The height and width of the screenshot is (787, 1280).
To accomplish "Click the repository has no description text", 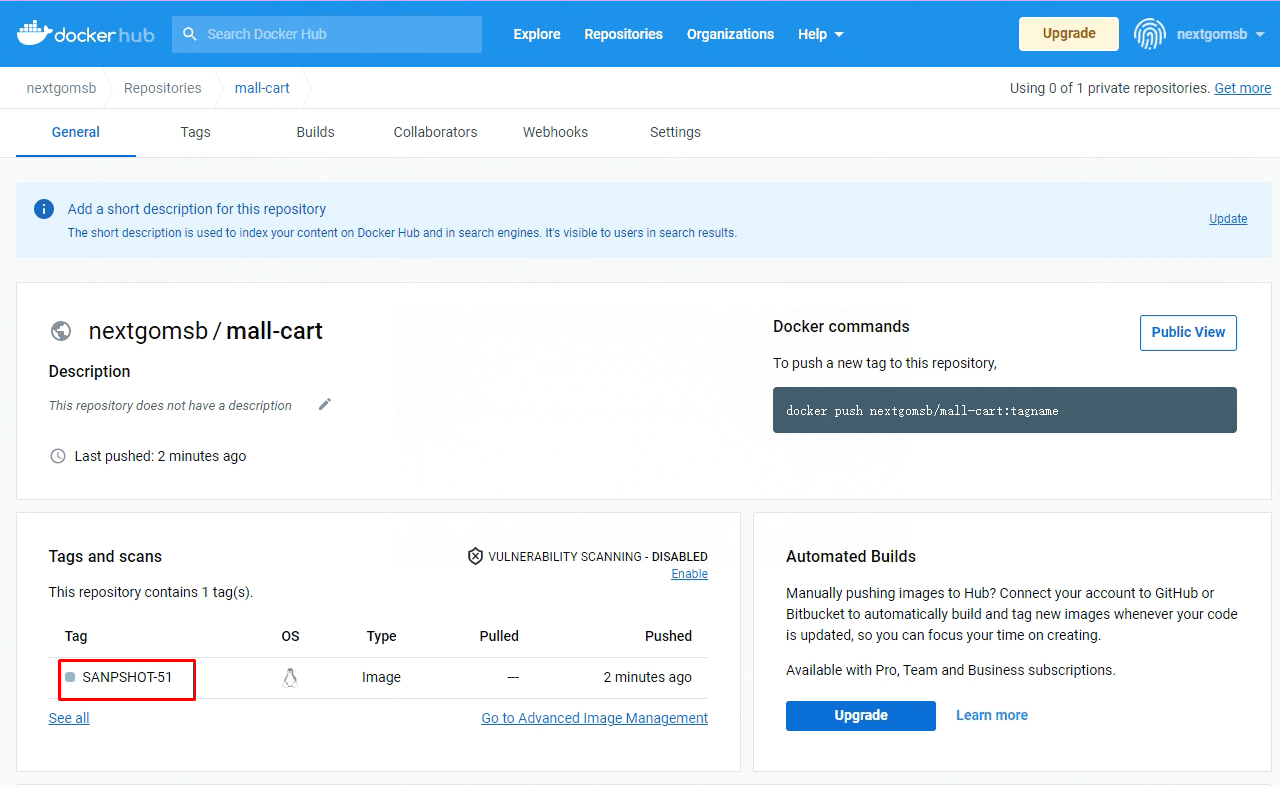I will coord(170,405).
